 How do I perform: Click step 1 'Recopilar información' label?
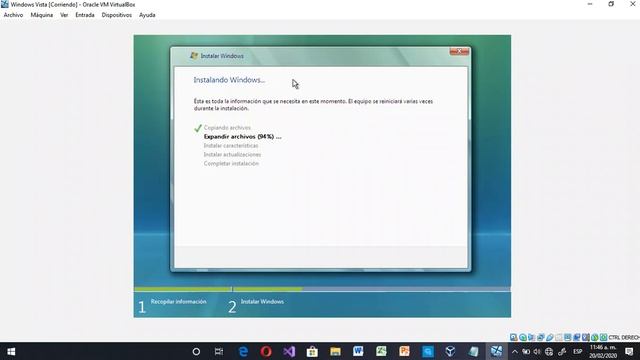click(178, 302)
